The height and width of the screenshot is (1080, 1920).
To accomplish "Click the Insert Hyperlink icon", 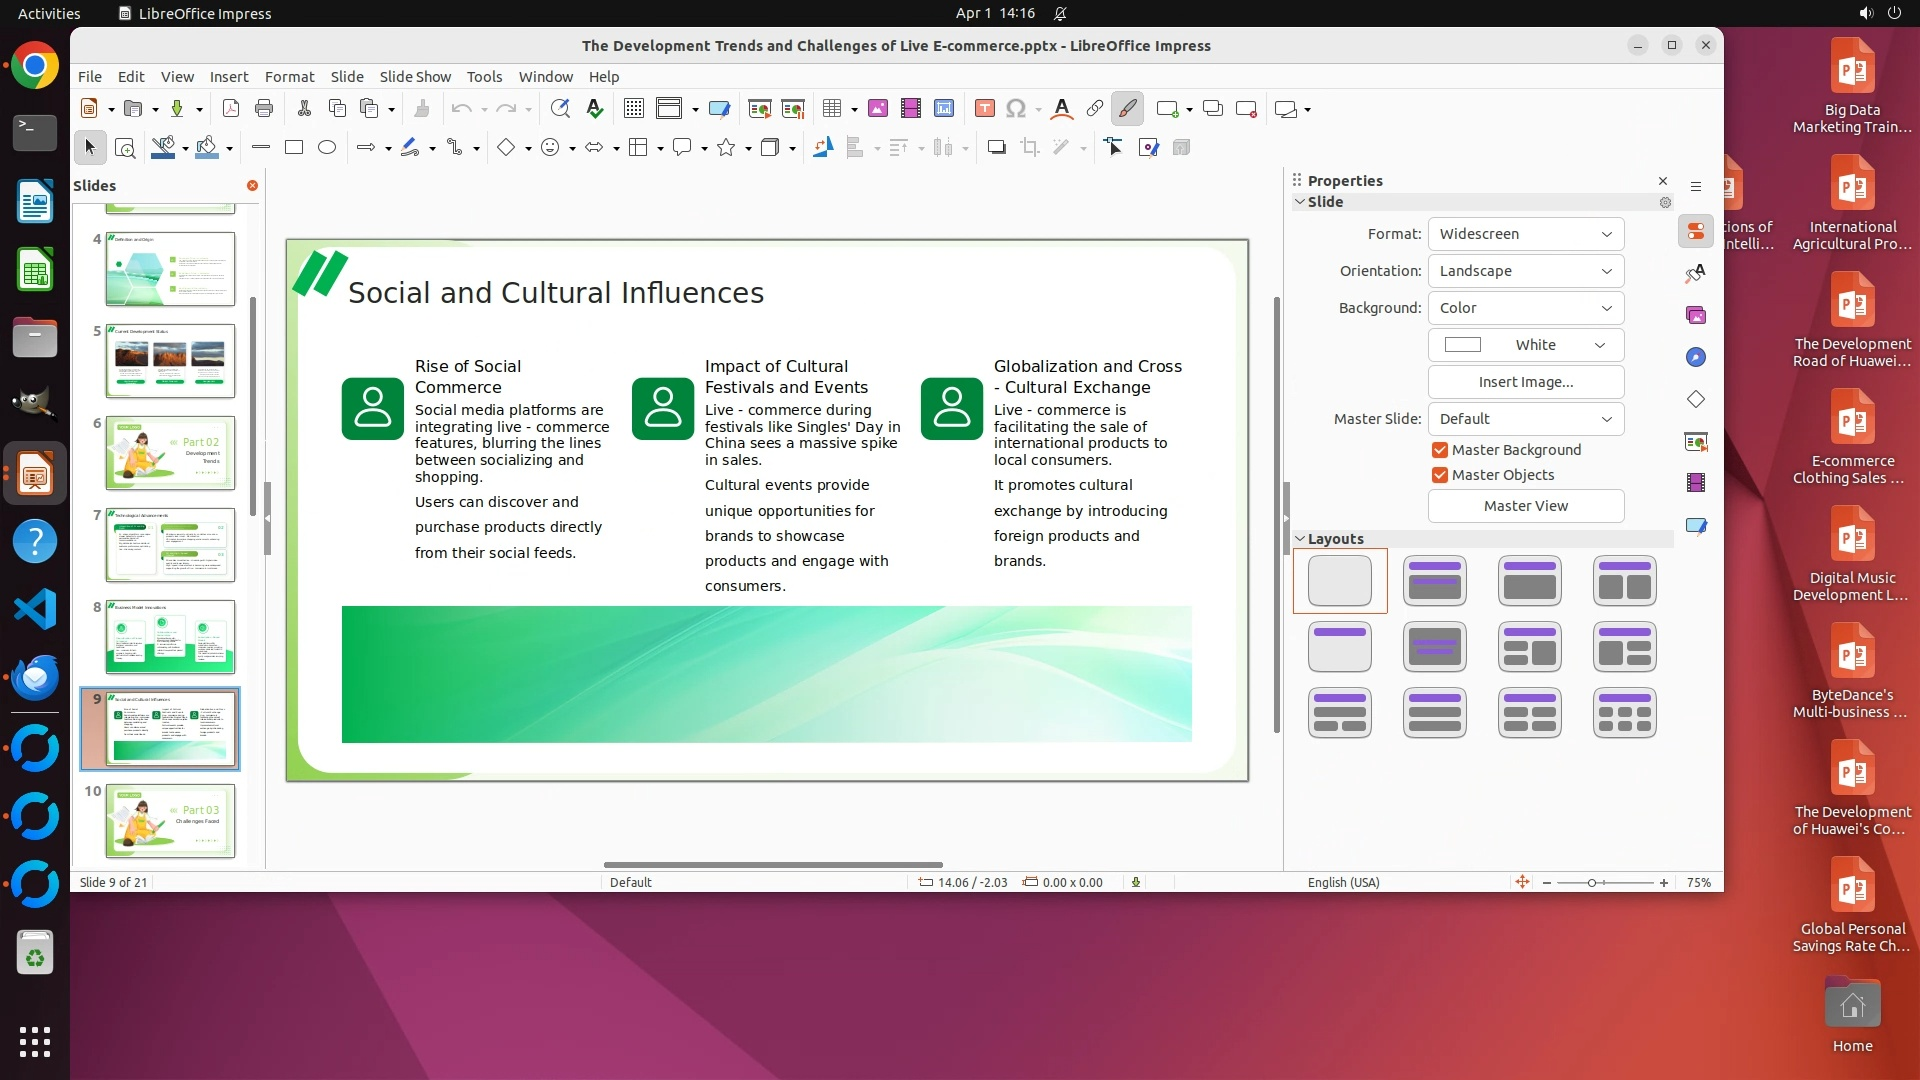I will [x=1095, y=109].
